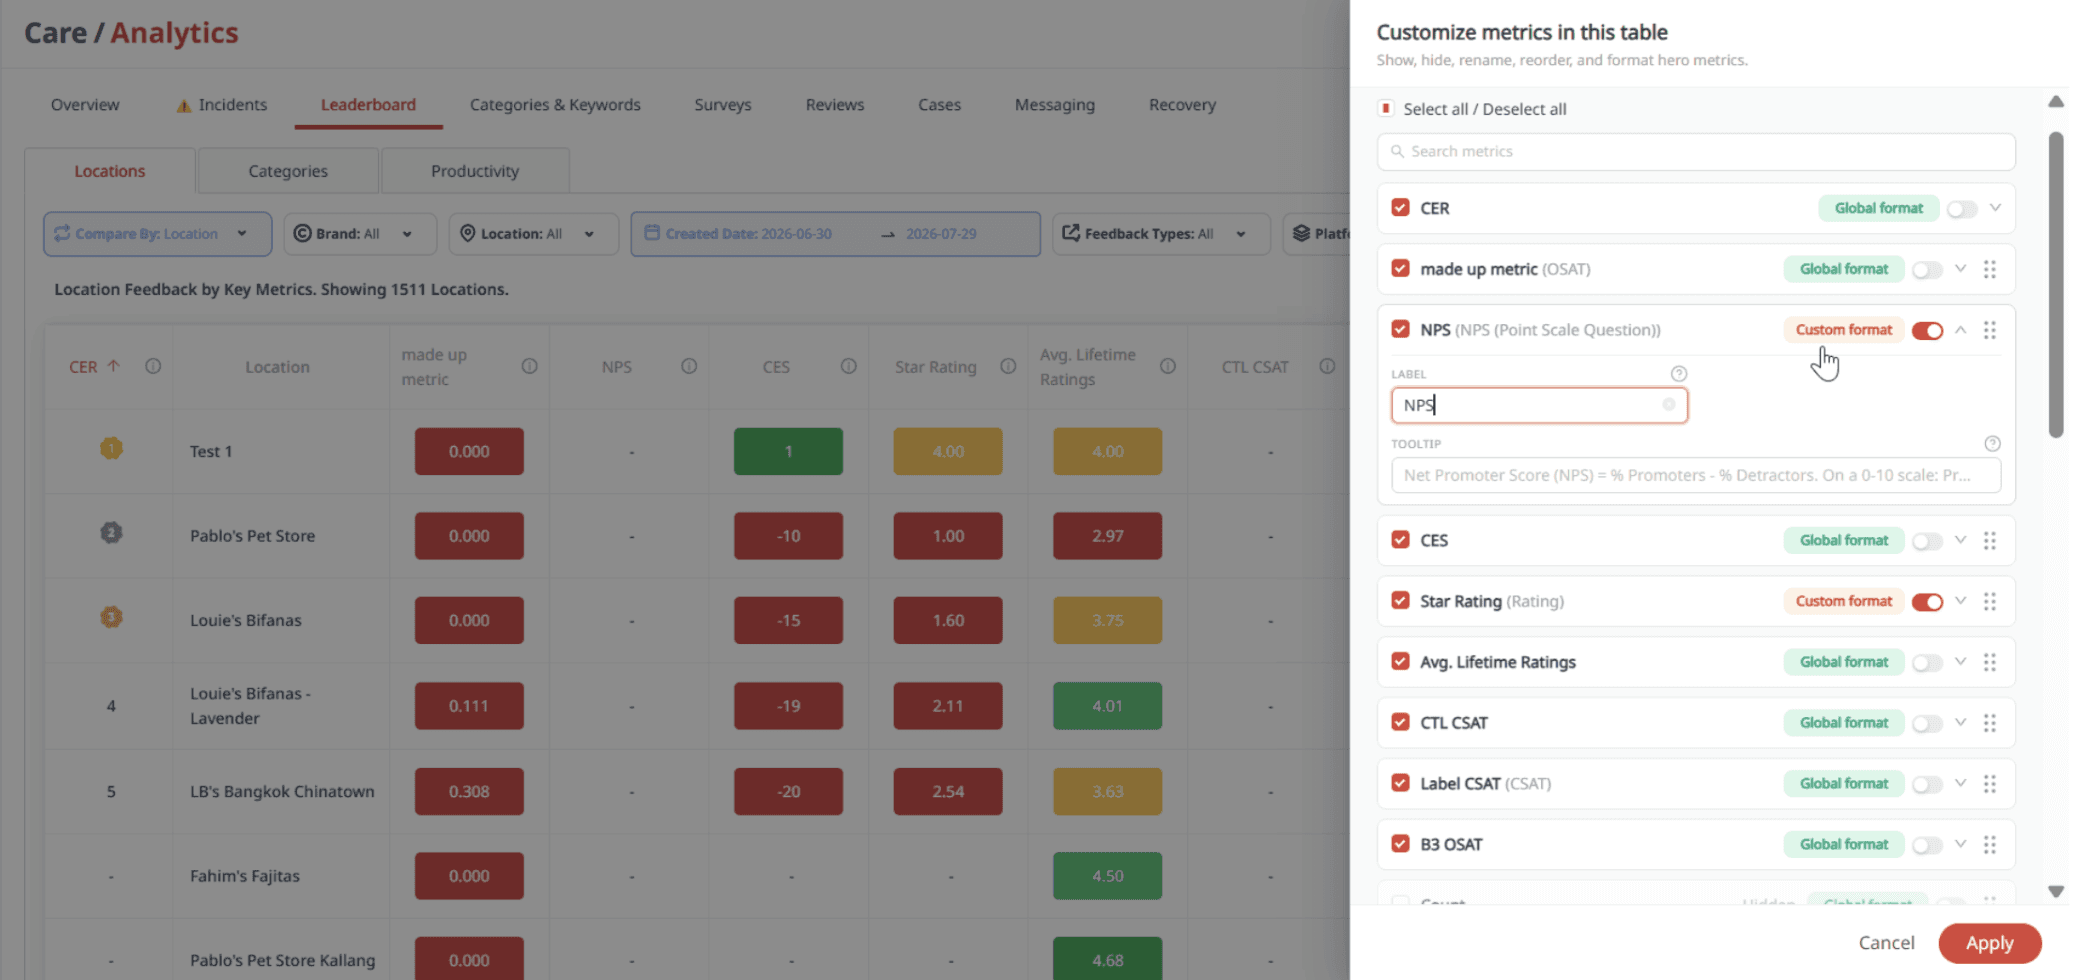Screen dimensions: 2076x980
Task: Uncheck the NPS metric checkbox
Action: 1400,329
